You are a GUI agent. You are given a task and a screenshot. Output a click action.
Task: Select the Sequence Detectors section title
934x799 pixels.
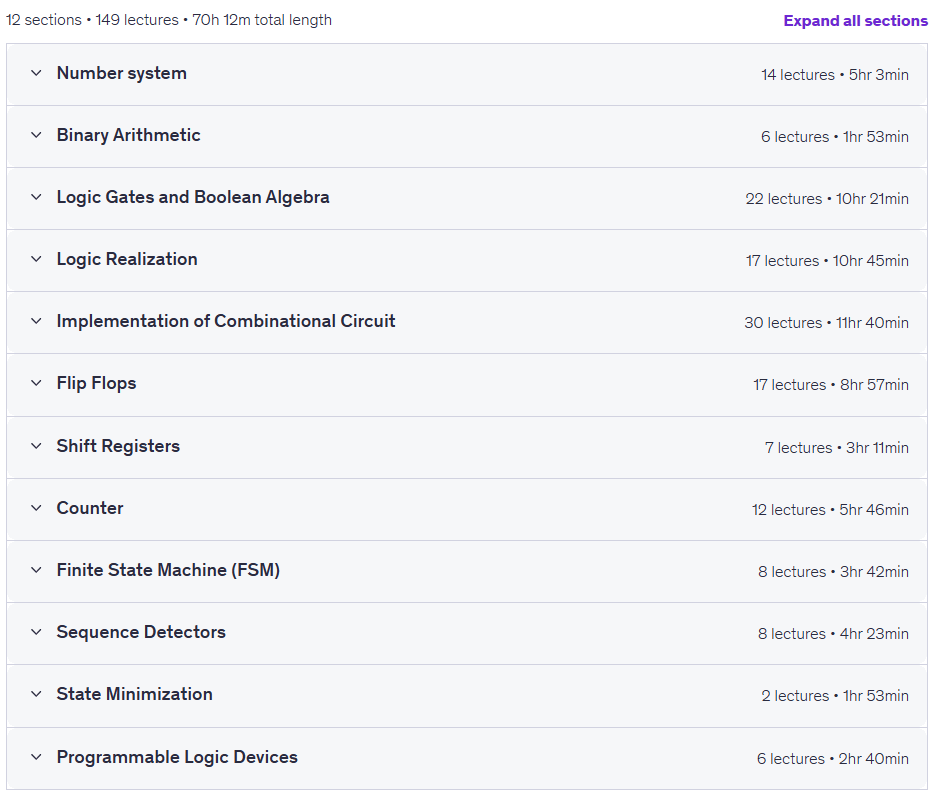tap(141, 632)
